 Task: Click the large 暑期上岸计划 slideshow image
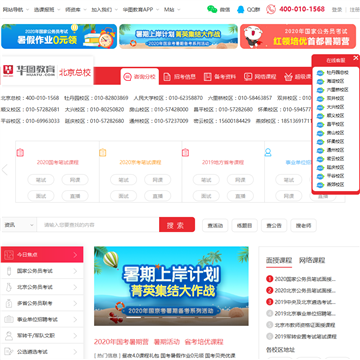pos(171,286)
